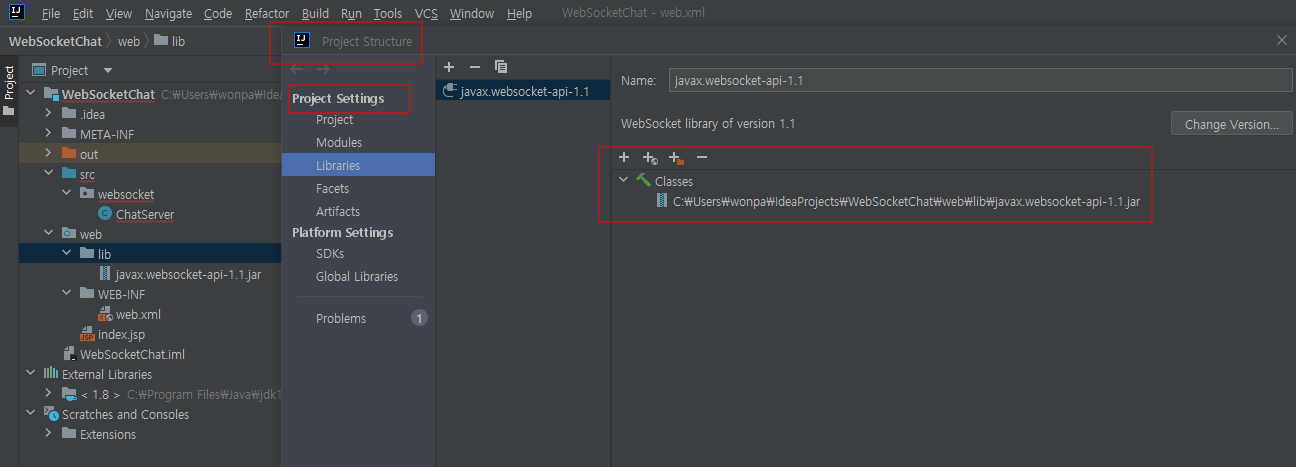Image resolution: width=1296 pixels, height=467 pixels.
Task: Expand the out folder
Action: (x=49, y=154)
